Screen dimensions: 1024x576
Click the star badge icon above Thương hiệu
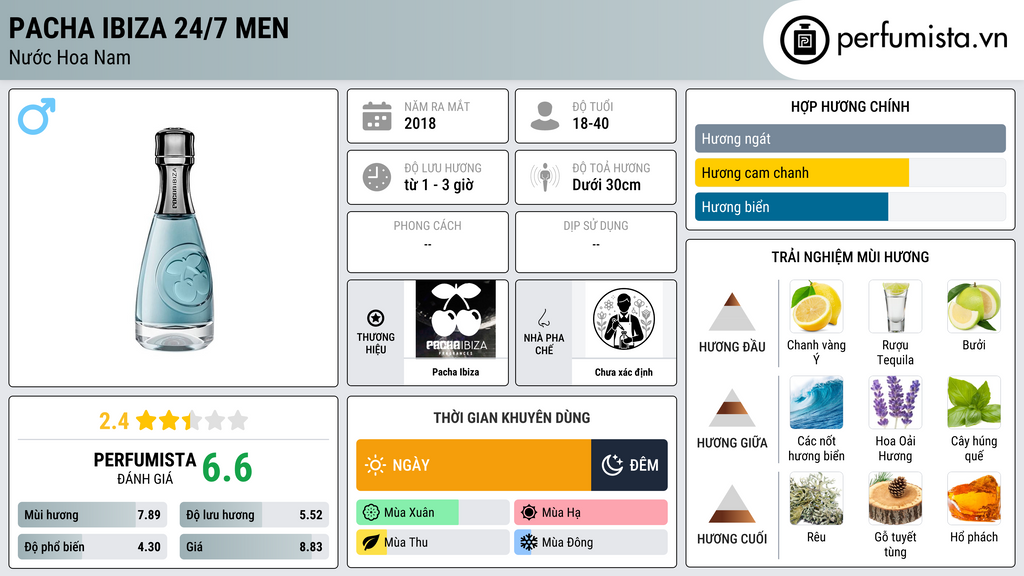[376, 318]
